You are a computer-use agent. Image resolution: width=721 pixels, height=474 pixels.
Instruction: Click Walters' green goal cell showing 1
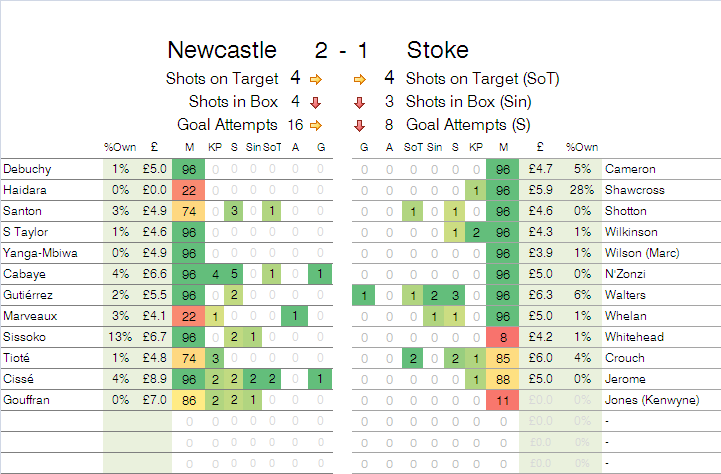[x=364, y=295]
